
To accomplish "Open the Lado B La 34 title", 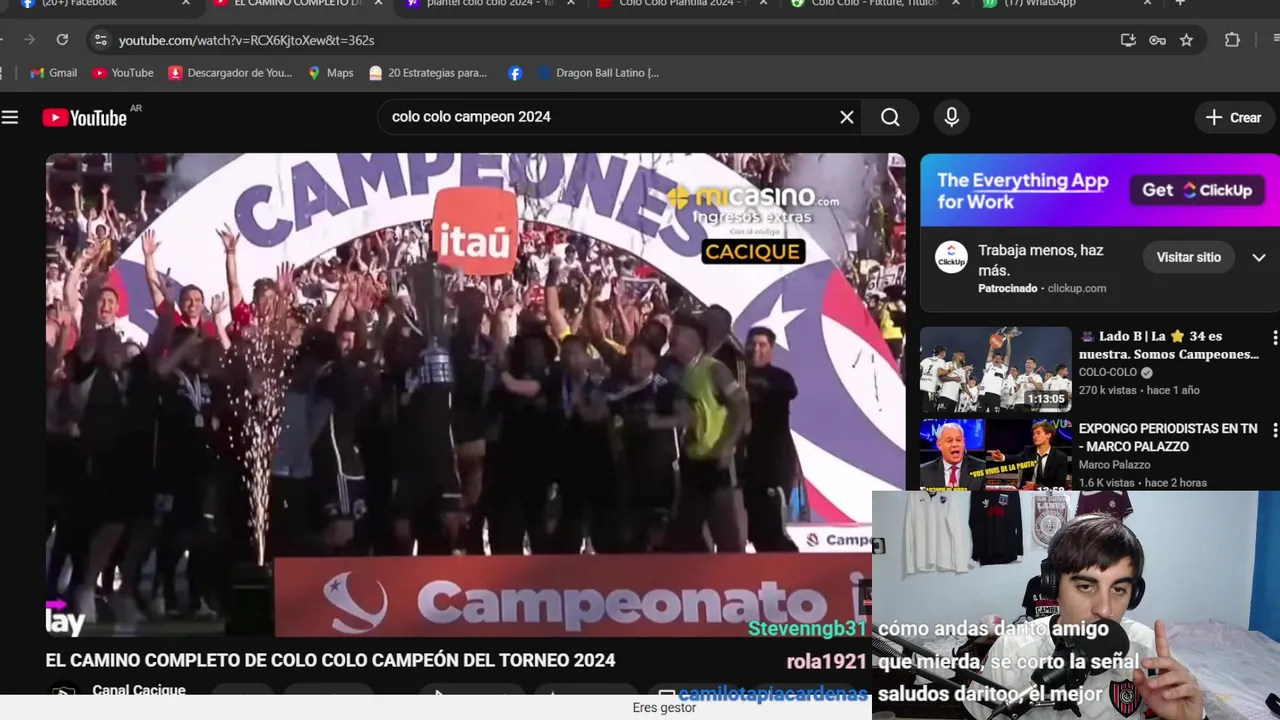I will point(1168,345).
